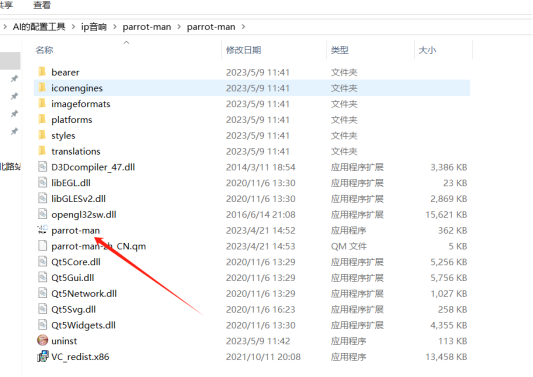
Task: Click the styles folder icon
Action: click(42, 135)
